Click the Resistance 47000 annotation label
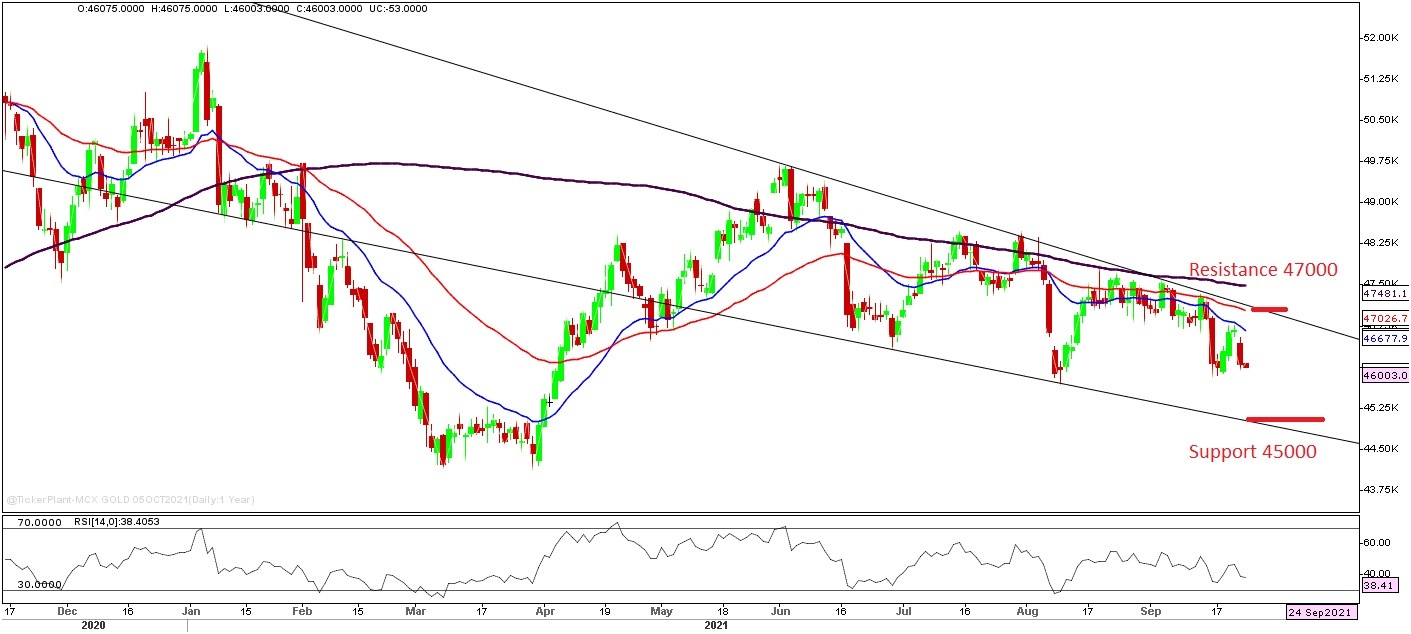Image resolution: width=1411 pixels, height=634 pixels. pyautogui.click(x=1262, y=270)
